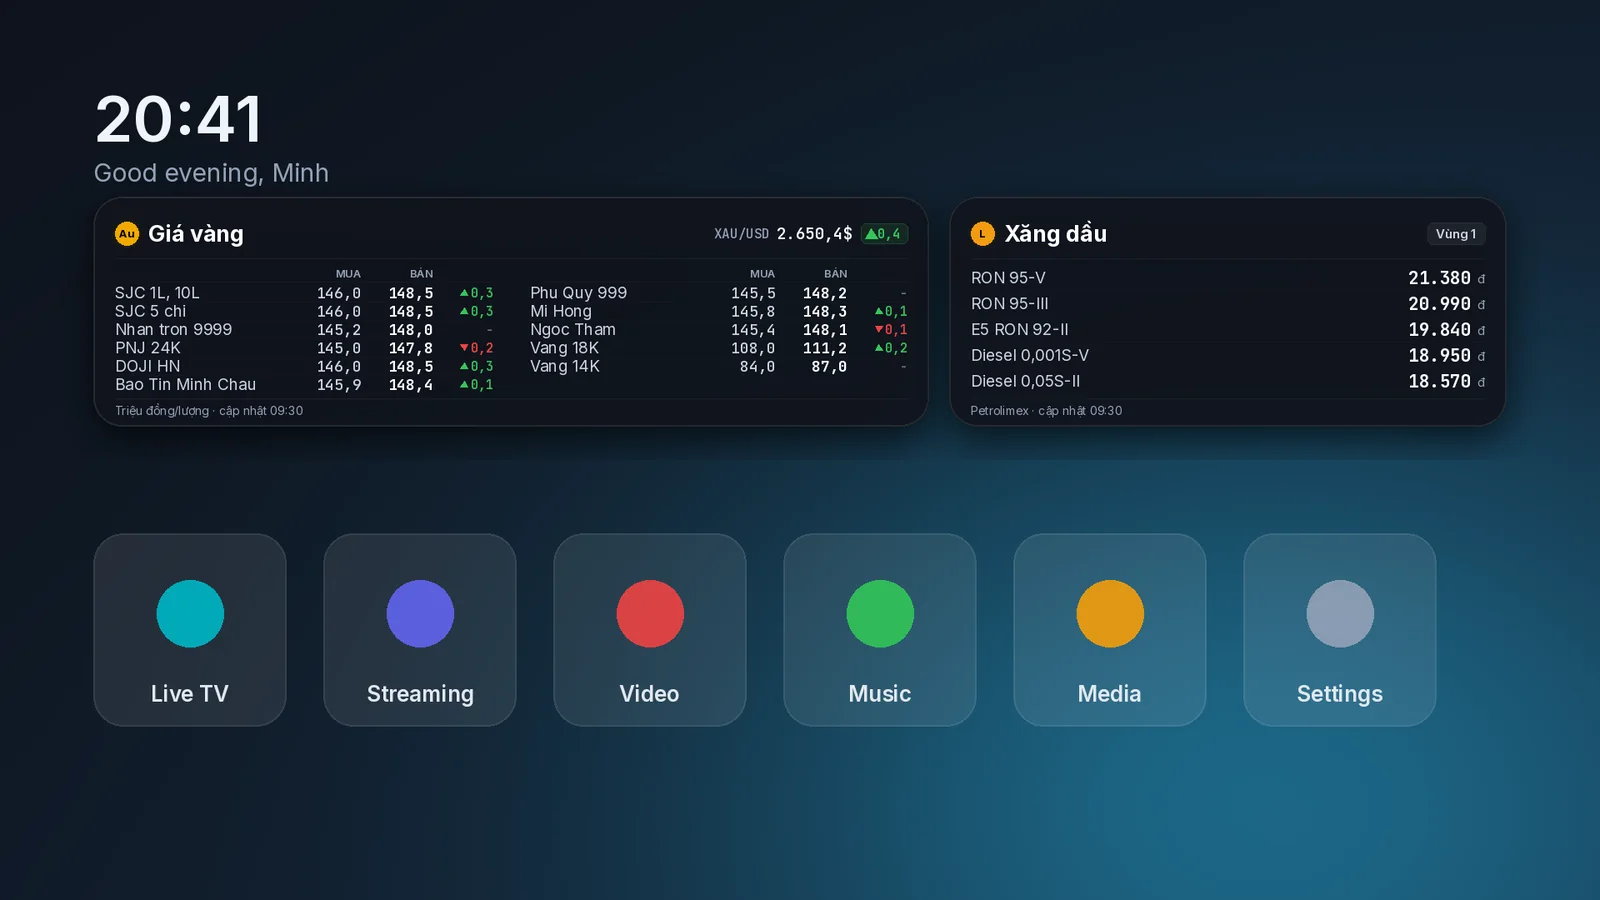Select the Streaming tile label
Image resolution: width=1600 pixels, height=900 pixels.
[420, 694]
